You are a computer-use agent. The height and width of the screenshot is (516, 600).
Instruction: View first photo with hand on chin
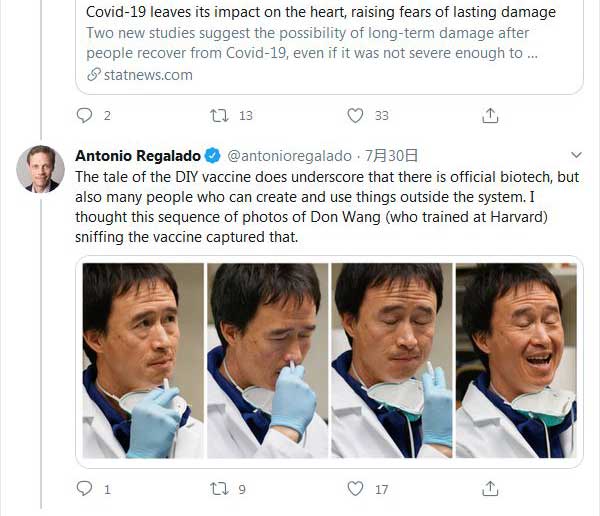click(x=143, y=360)
